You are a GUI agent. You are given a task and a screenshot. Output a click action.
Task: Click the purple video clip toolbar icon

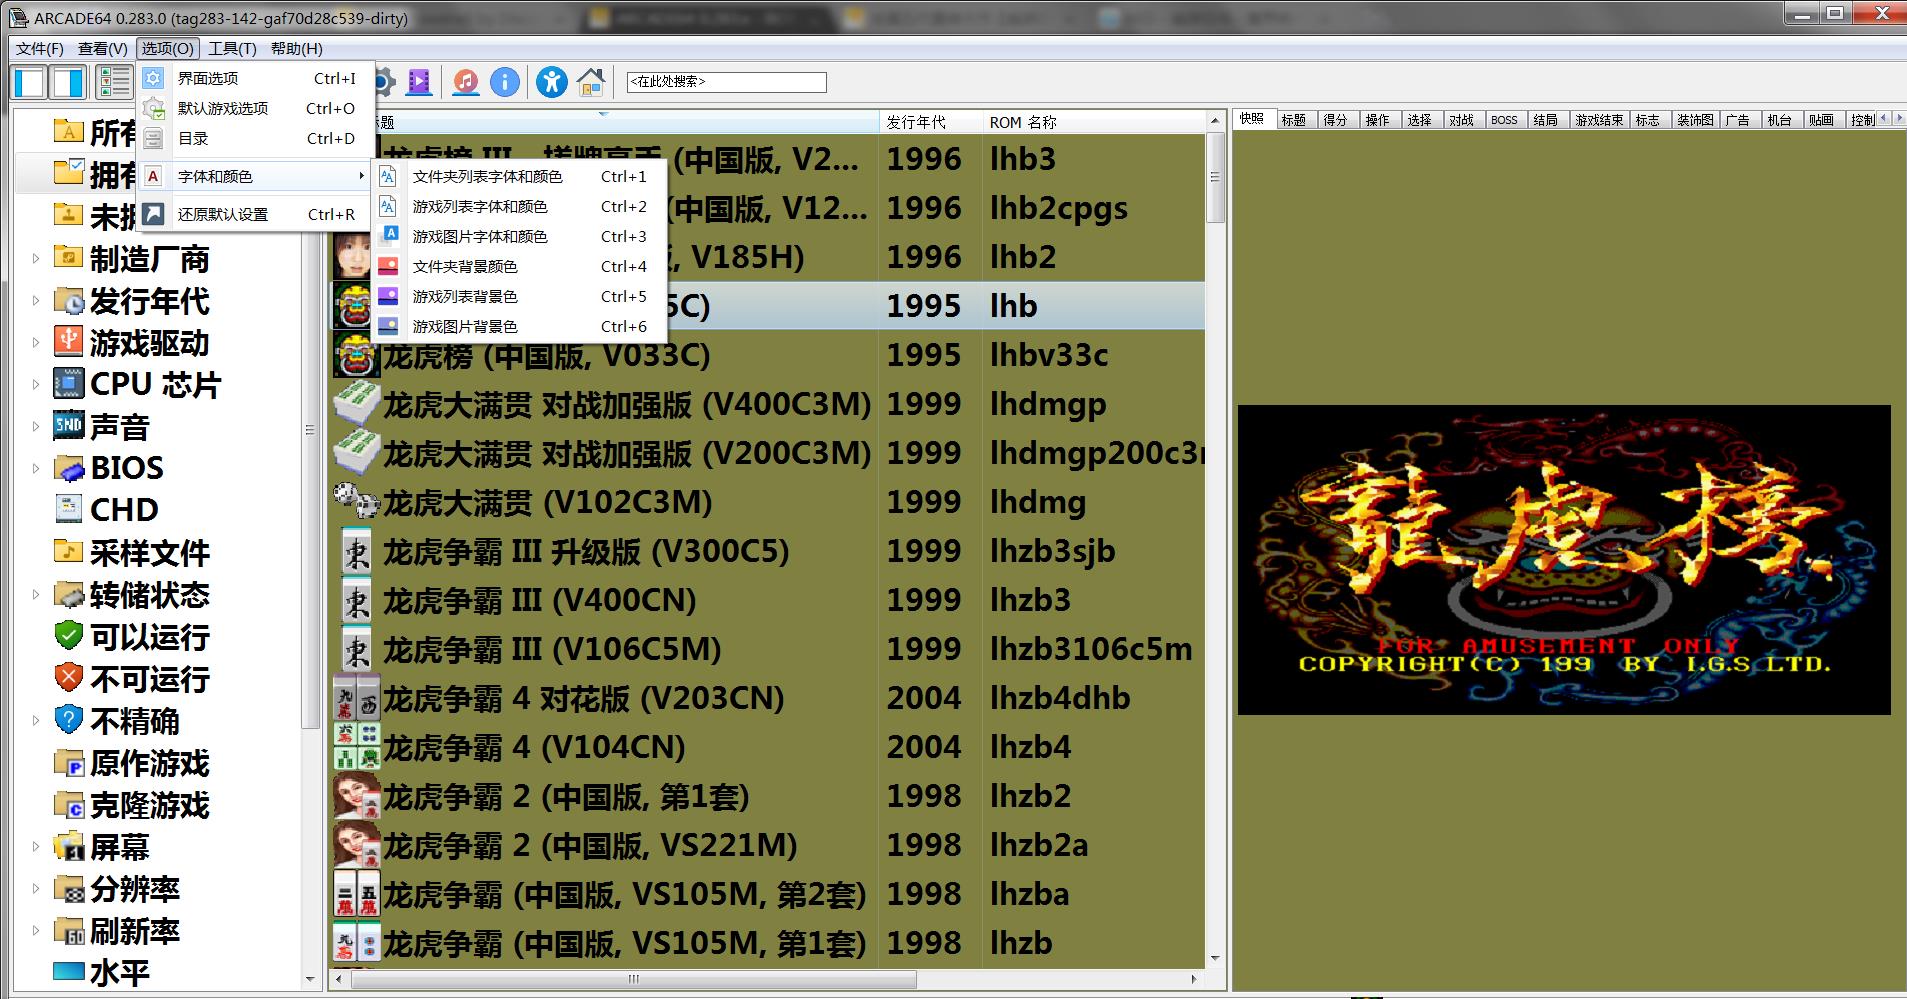pyautogui.click(x=419, y=82)
